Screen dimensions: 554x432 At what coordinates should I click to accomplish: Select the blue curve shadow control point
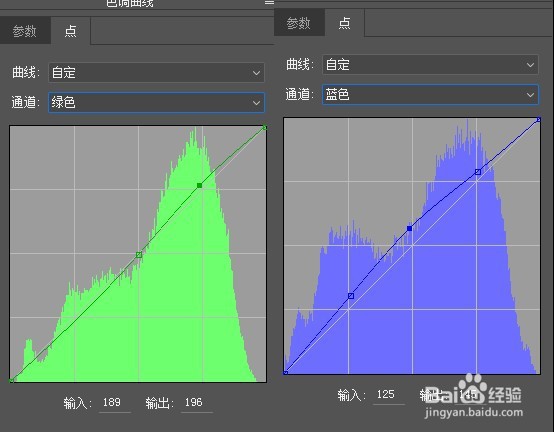[x=351, y=296]
